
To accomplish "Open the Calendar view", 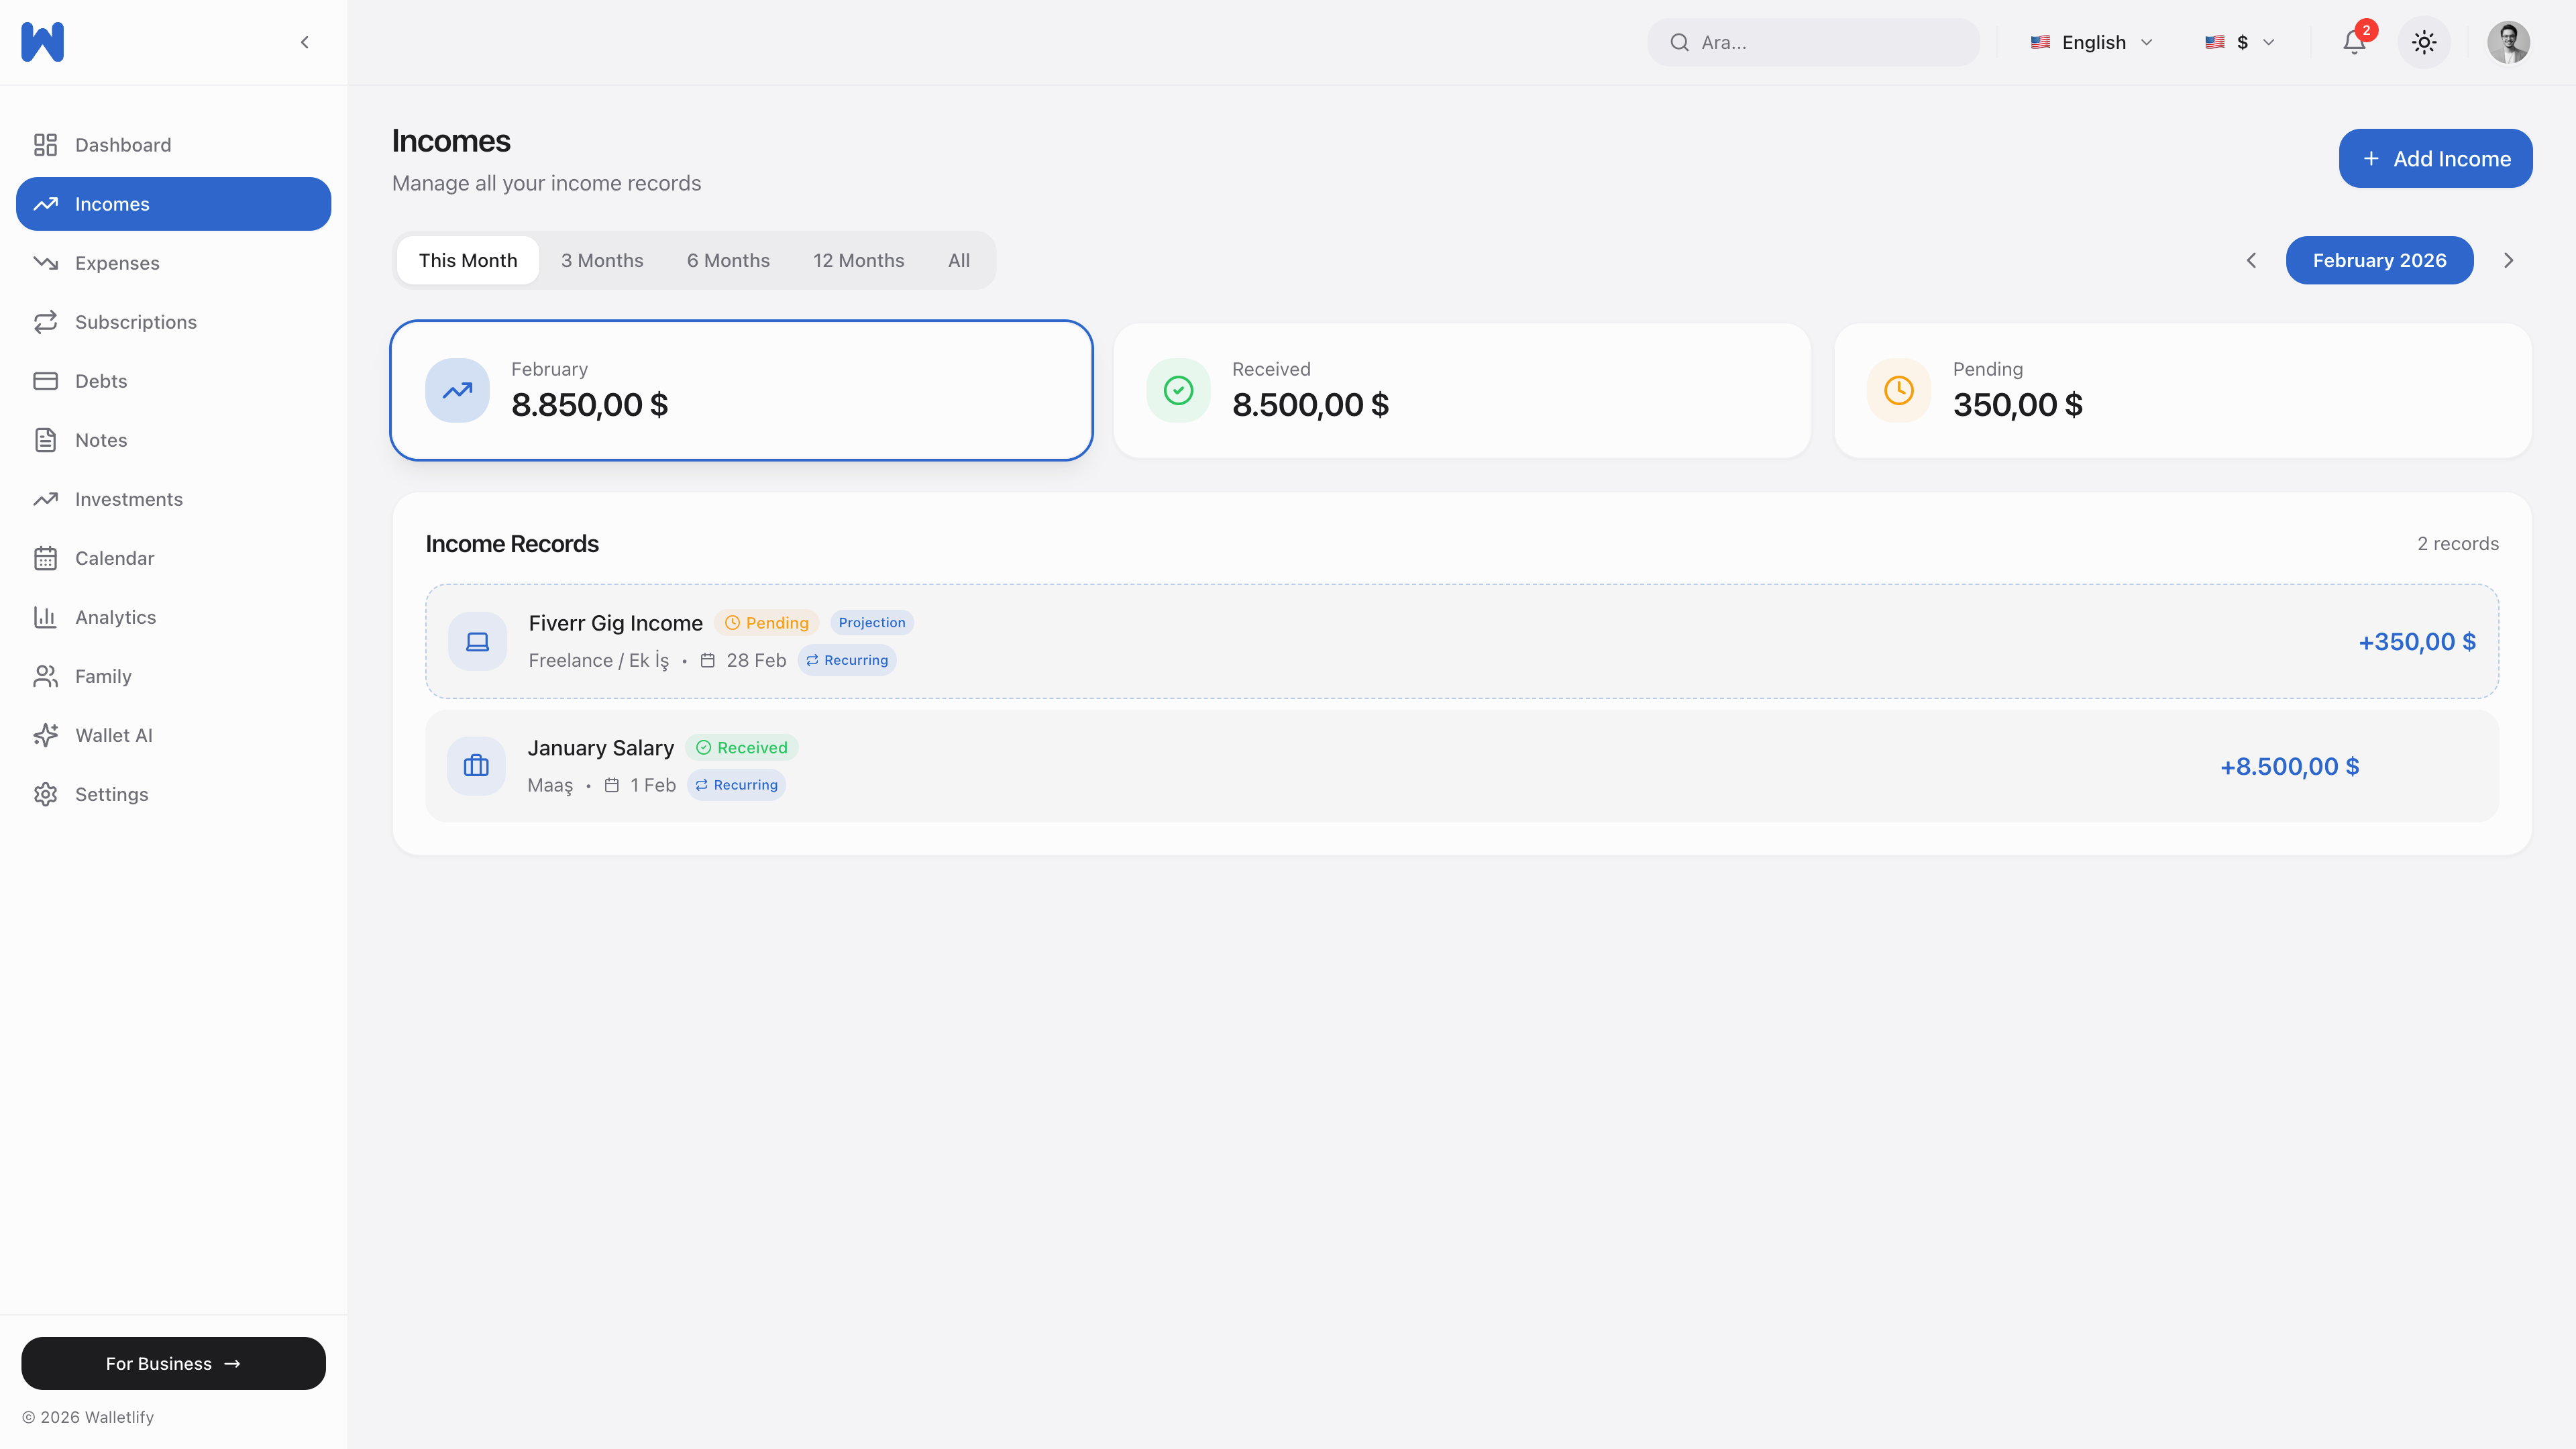I will click(115, 558).
